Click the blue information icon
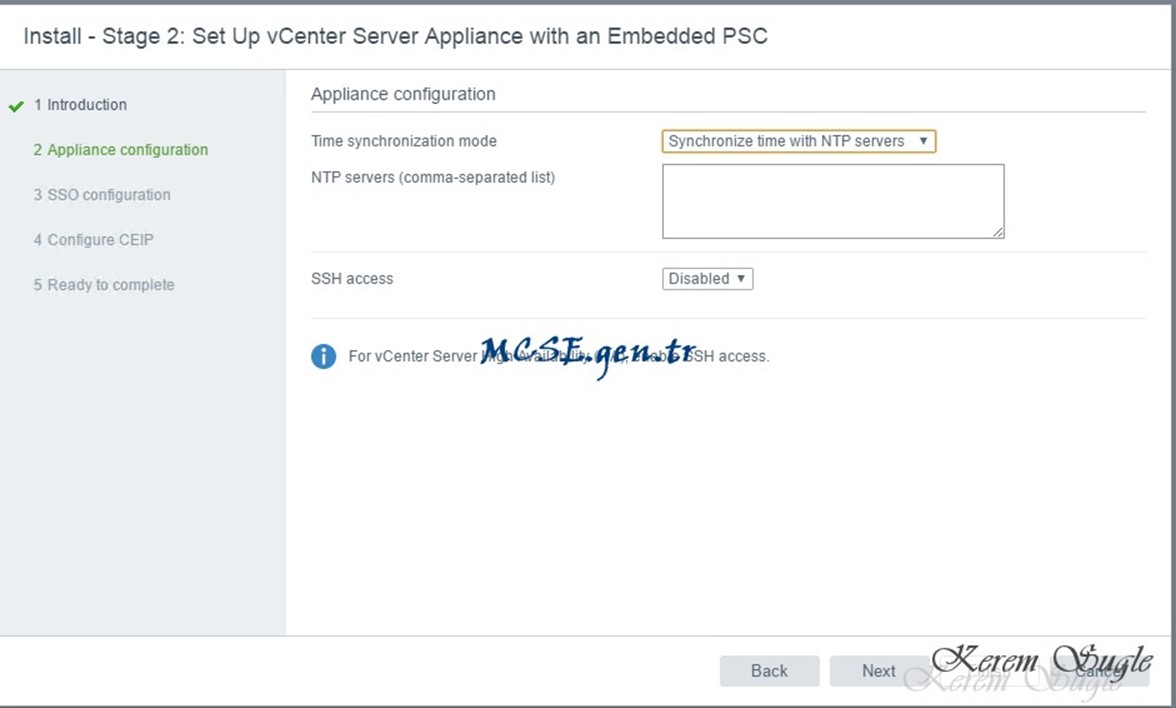This screenshot has width=1176, height=708. point(323,356)
